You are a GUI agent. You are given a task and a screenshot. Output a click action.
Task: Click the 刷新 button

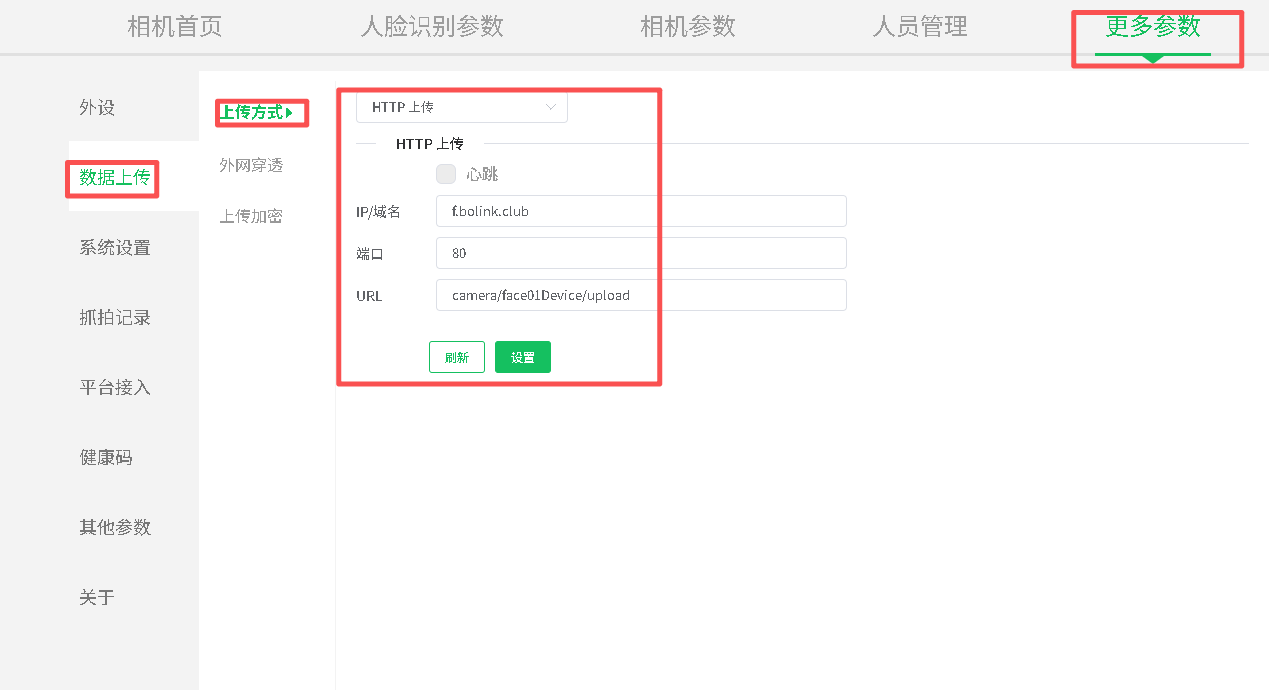click(457, 357)
